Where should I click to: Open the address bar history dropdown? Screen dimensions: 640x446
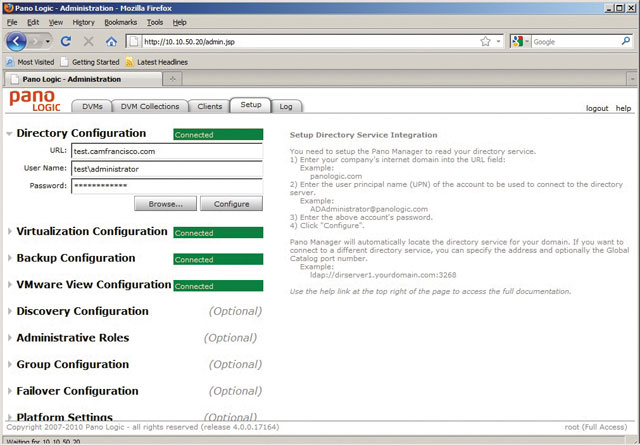(x=498, y=42)
